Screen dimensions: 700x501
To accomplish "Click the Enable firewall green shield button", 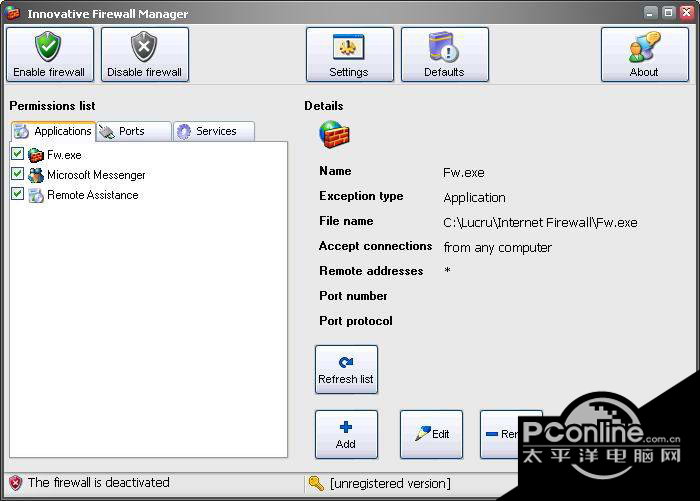I will [50, 54].
